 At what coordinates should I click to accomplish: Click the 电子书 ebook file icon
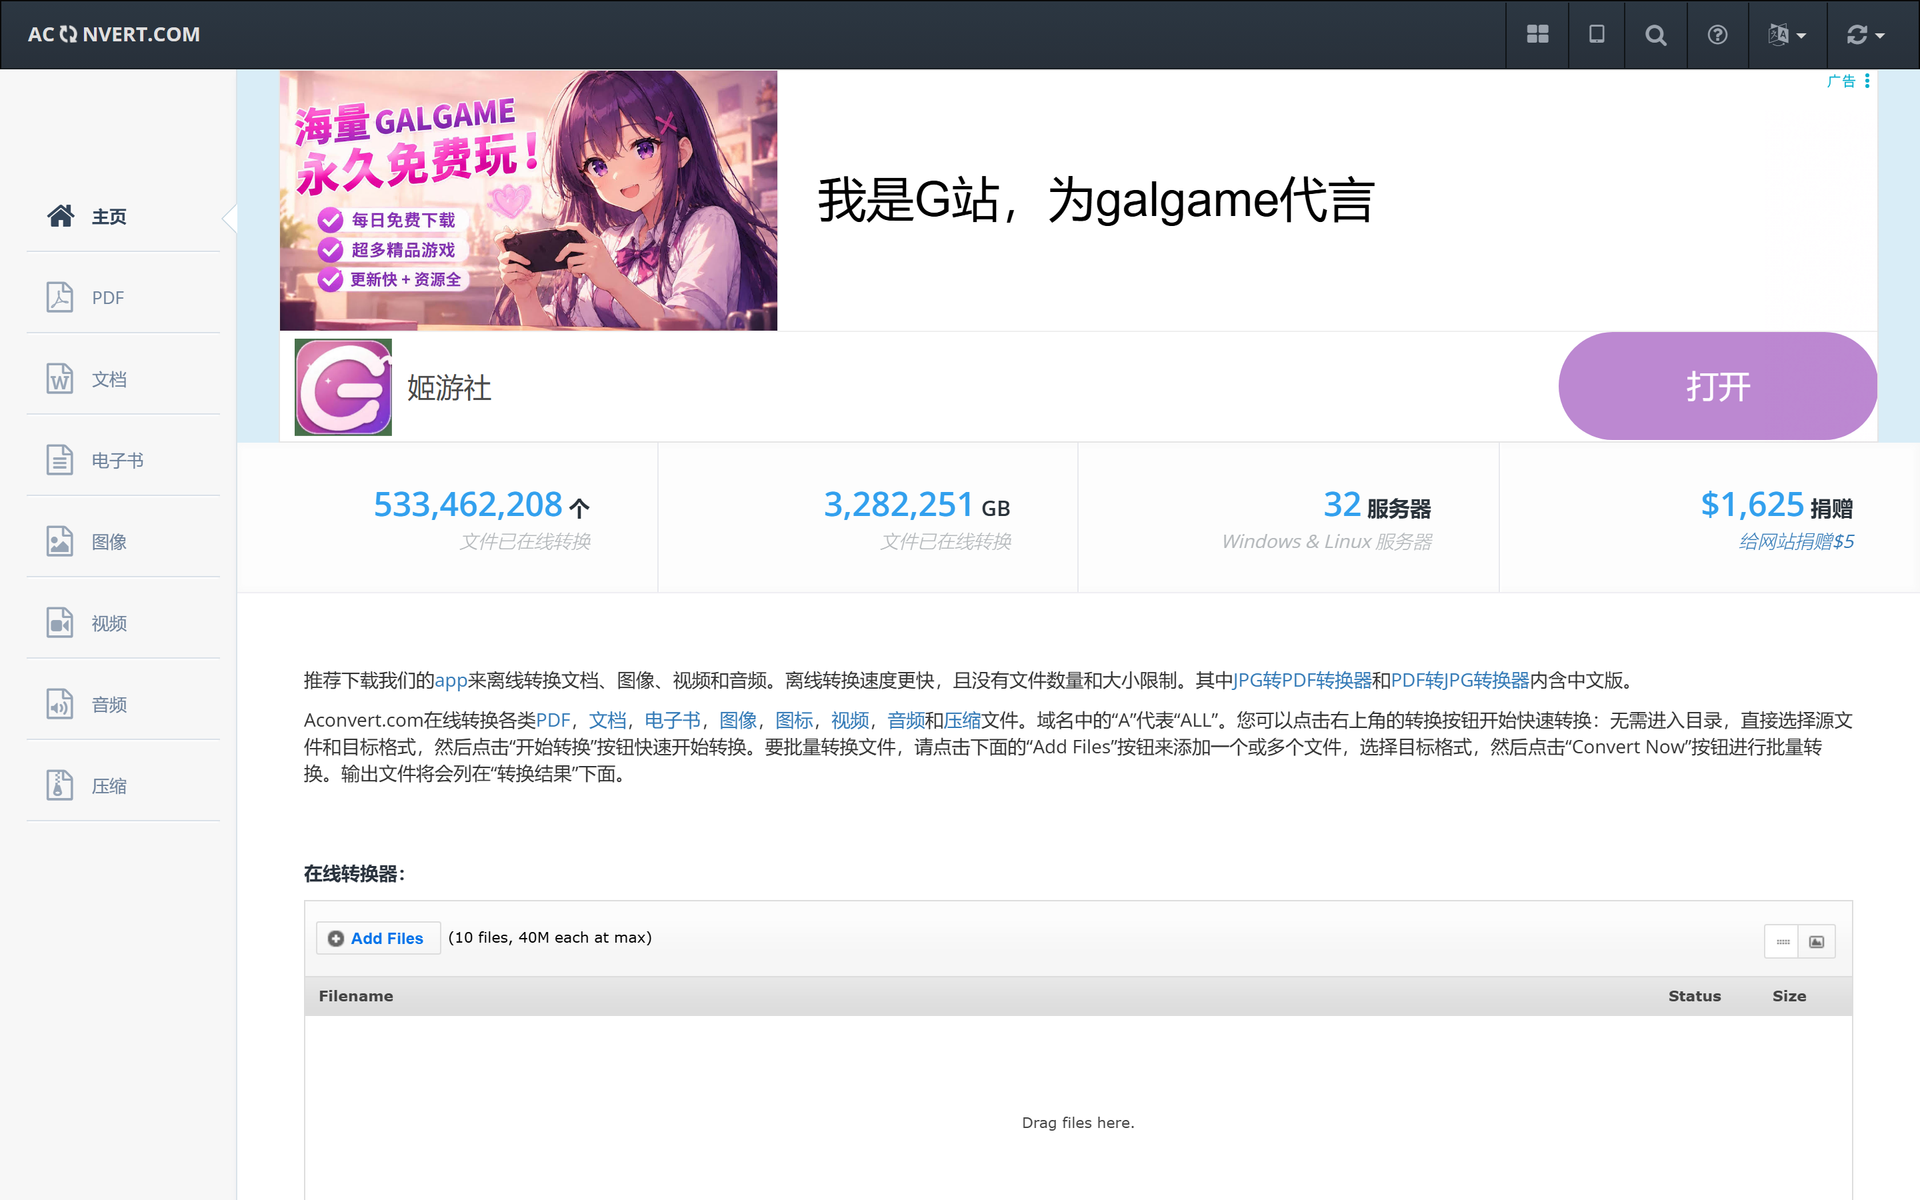click(x=60, y=460)
